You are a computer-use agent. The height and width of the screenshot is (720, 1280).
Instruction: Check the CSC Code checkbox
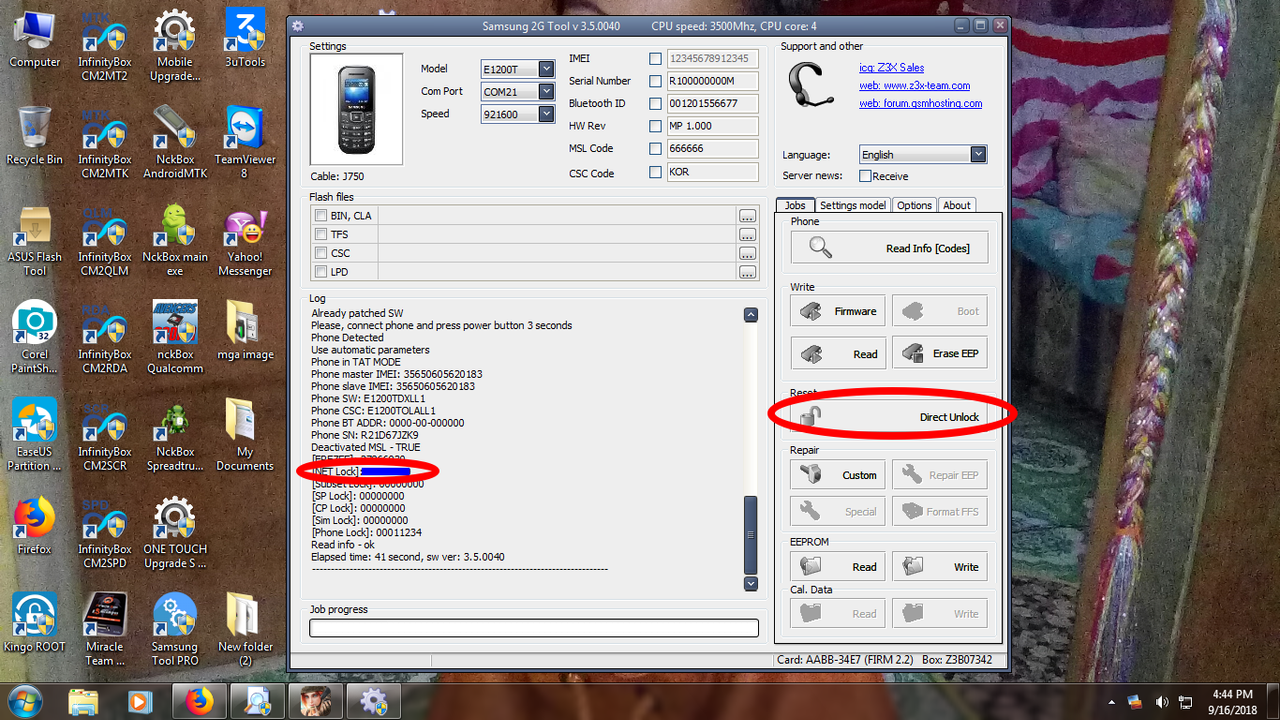[655, 172]
